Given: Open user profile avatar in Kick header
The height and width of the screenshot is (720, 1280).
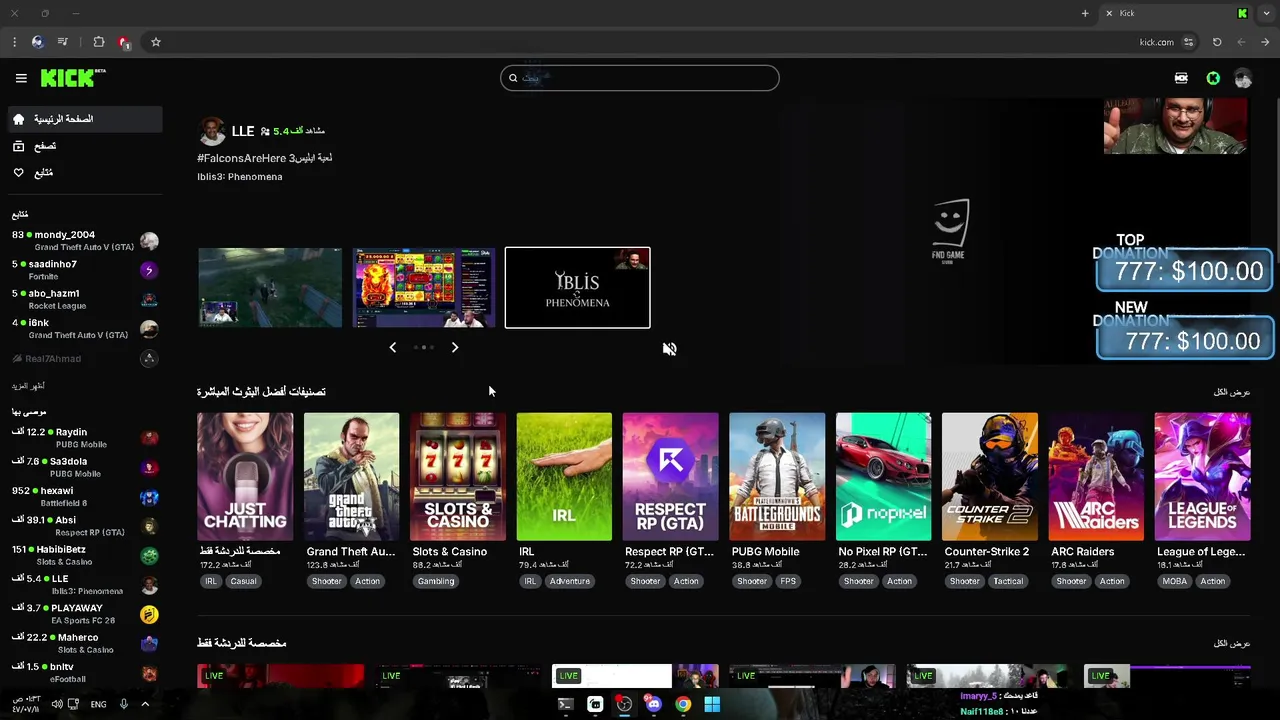Looking at the screenshot, I should point(1243,78).
